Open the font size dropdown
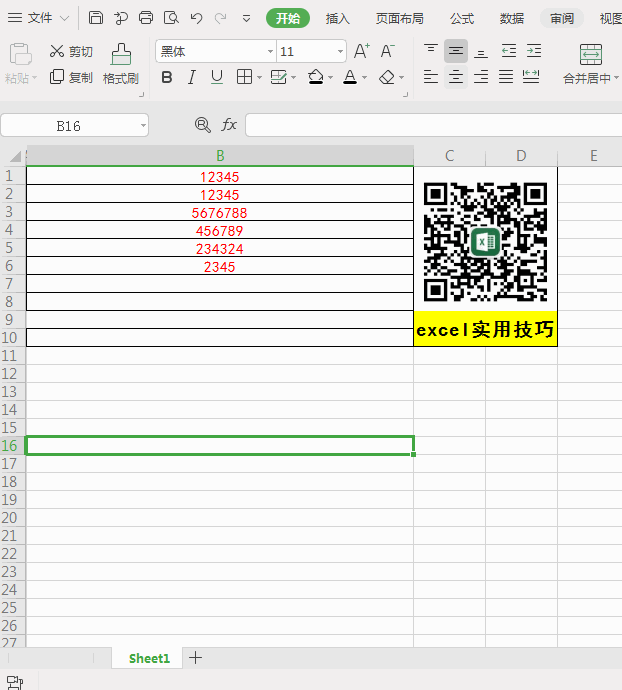 tap(340, 51)
